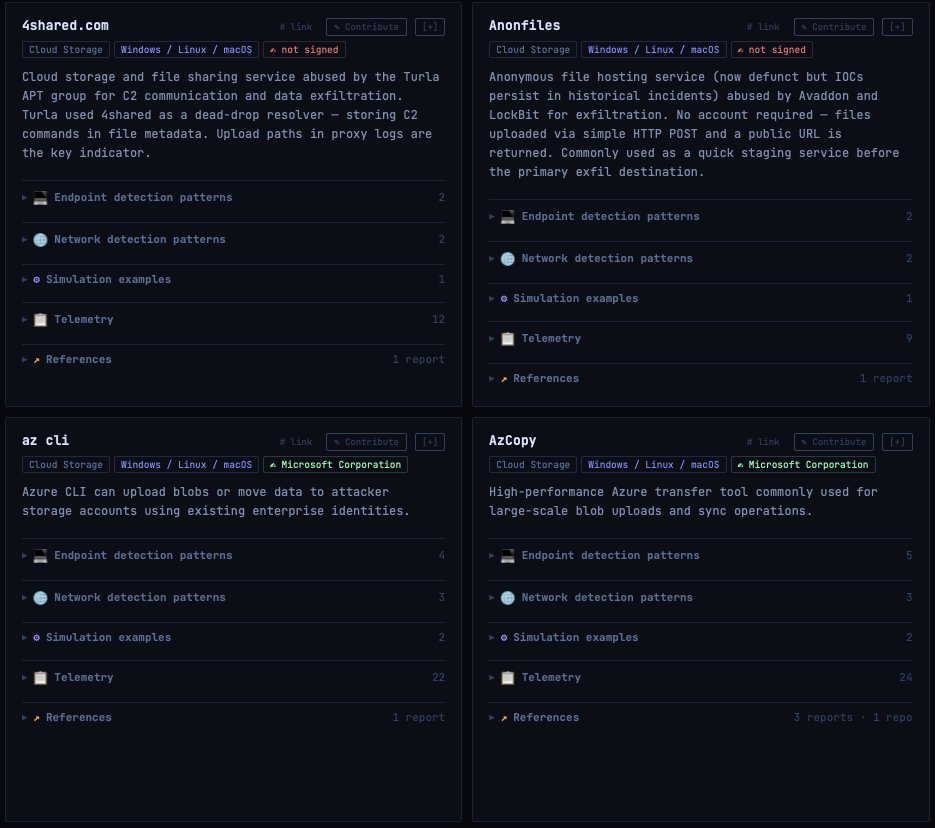Expand AzCopy Telemetry section triangle
The height and width of the screenshot is (828, 935).
492,677
